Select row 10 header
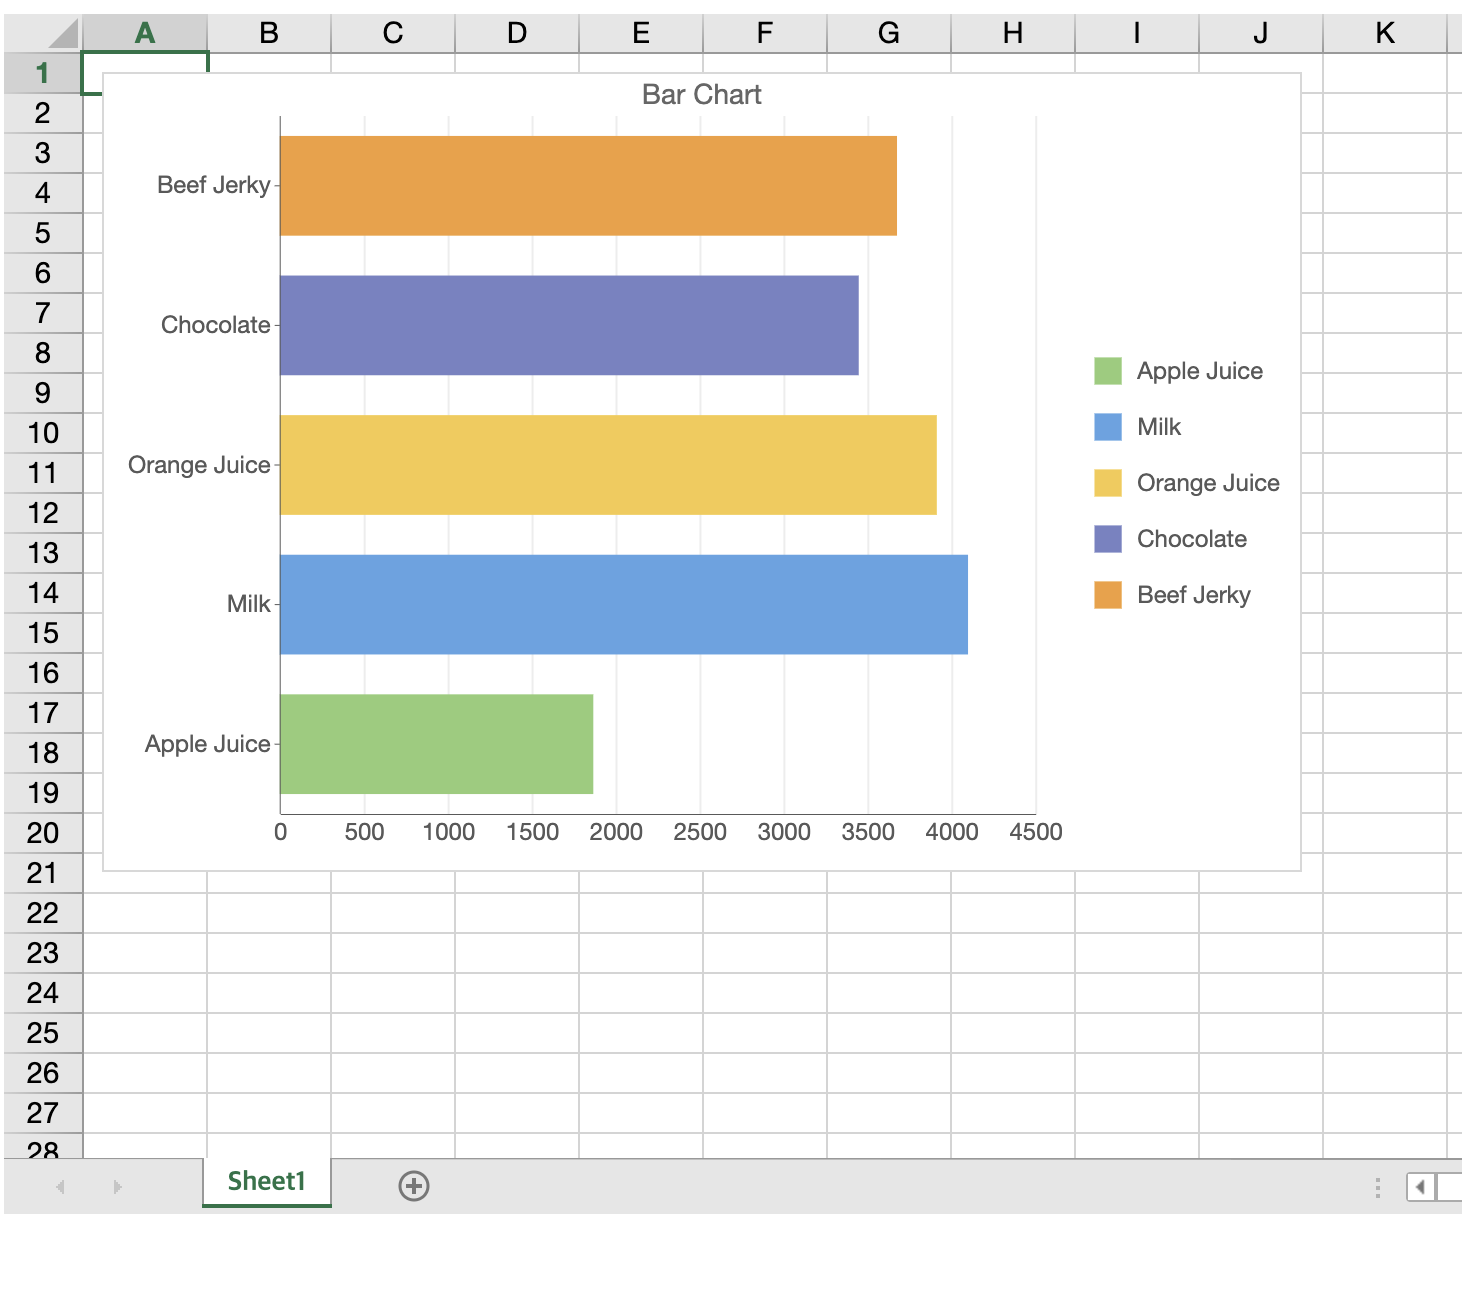Image resolution: width=1462 pixels, height=1290 pixels. click(x=42, y=433)
